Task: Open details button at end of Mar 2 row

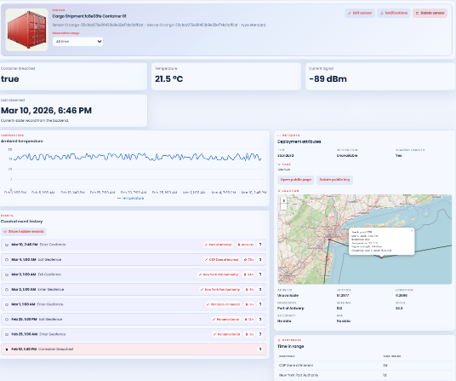Action: coord(260,290)
